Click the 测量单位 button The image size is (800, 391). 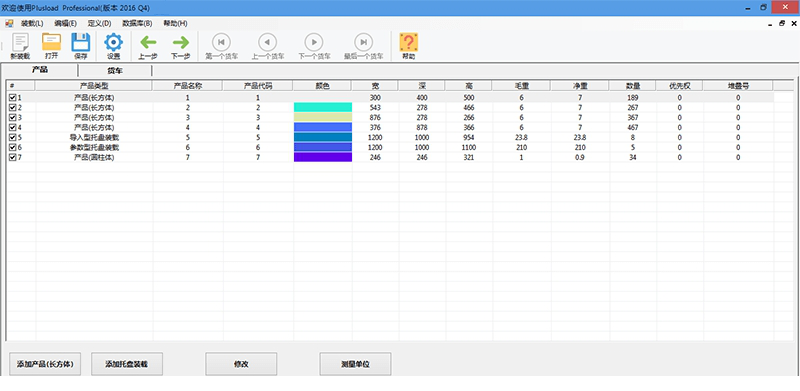click(x=356, y=364)
